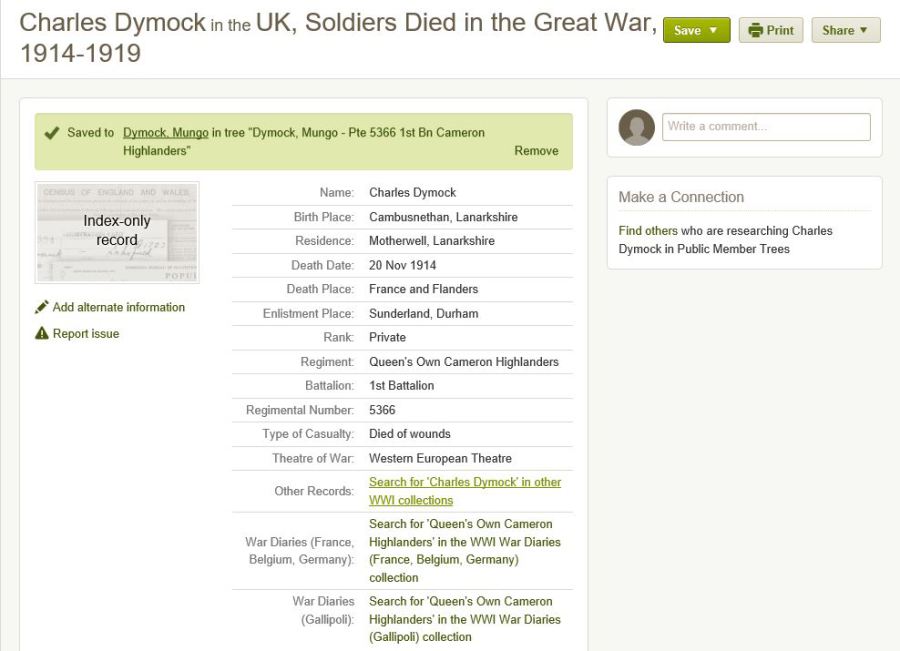Open the Index-only record thumbnail

tap(117, 231)
